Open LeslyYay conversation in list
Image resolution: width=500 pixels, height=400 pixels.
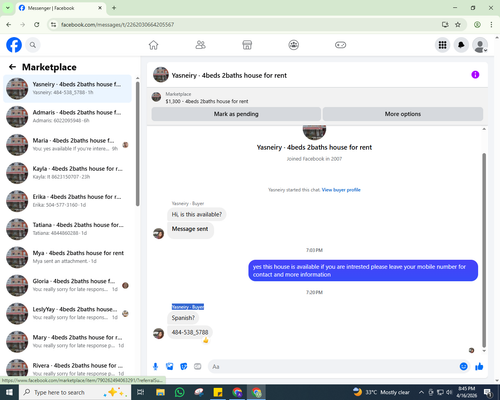point(67,313)
